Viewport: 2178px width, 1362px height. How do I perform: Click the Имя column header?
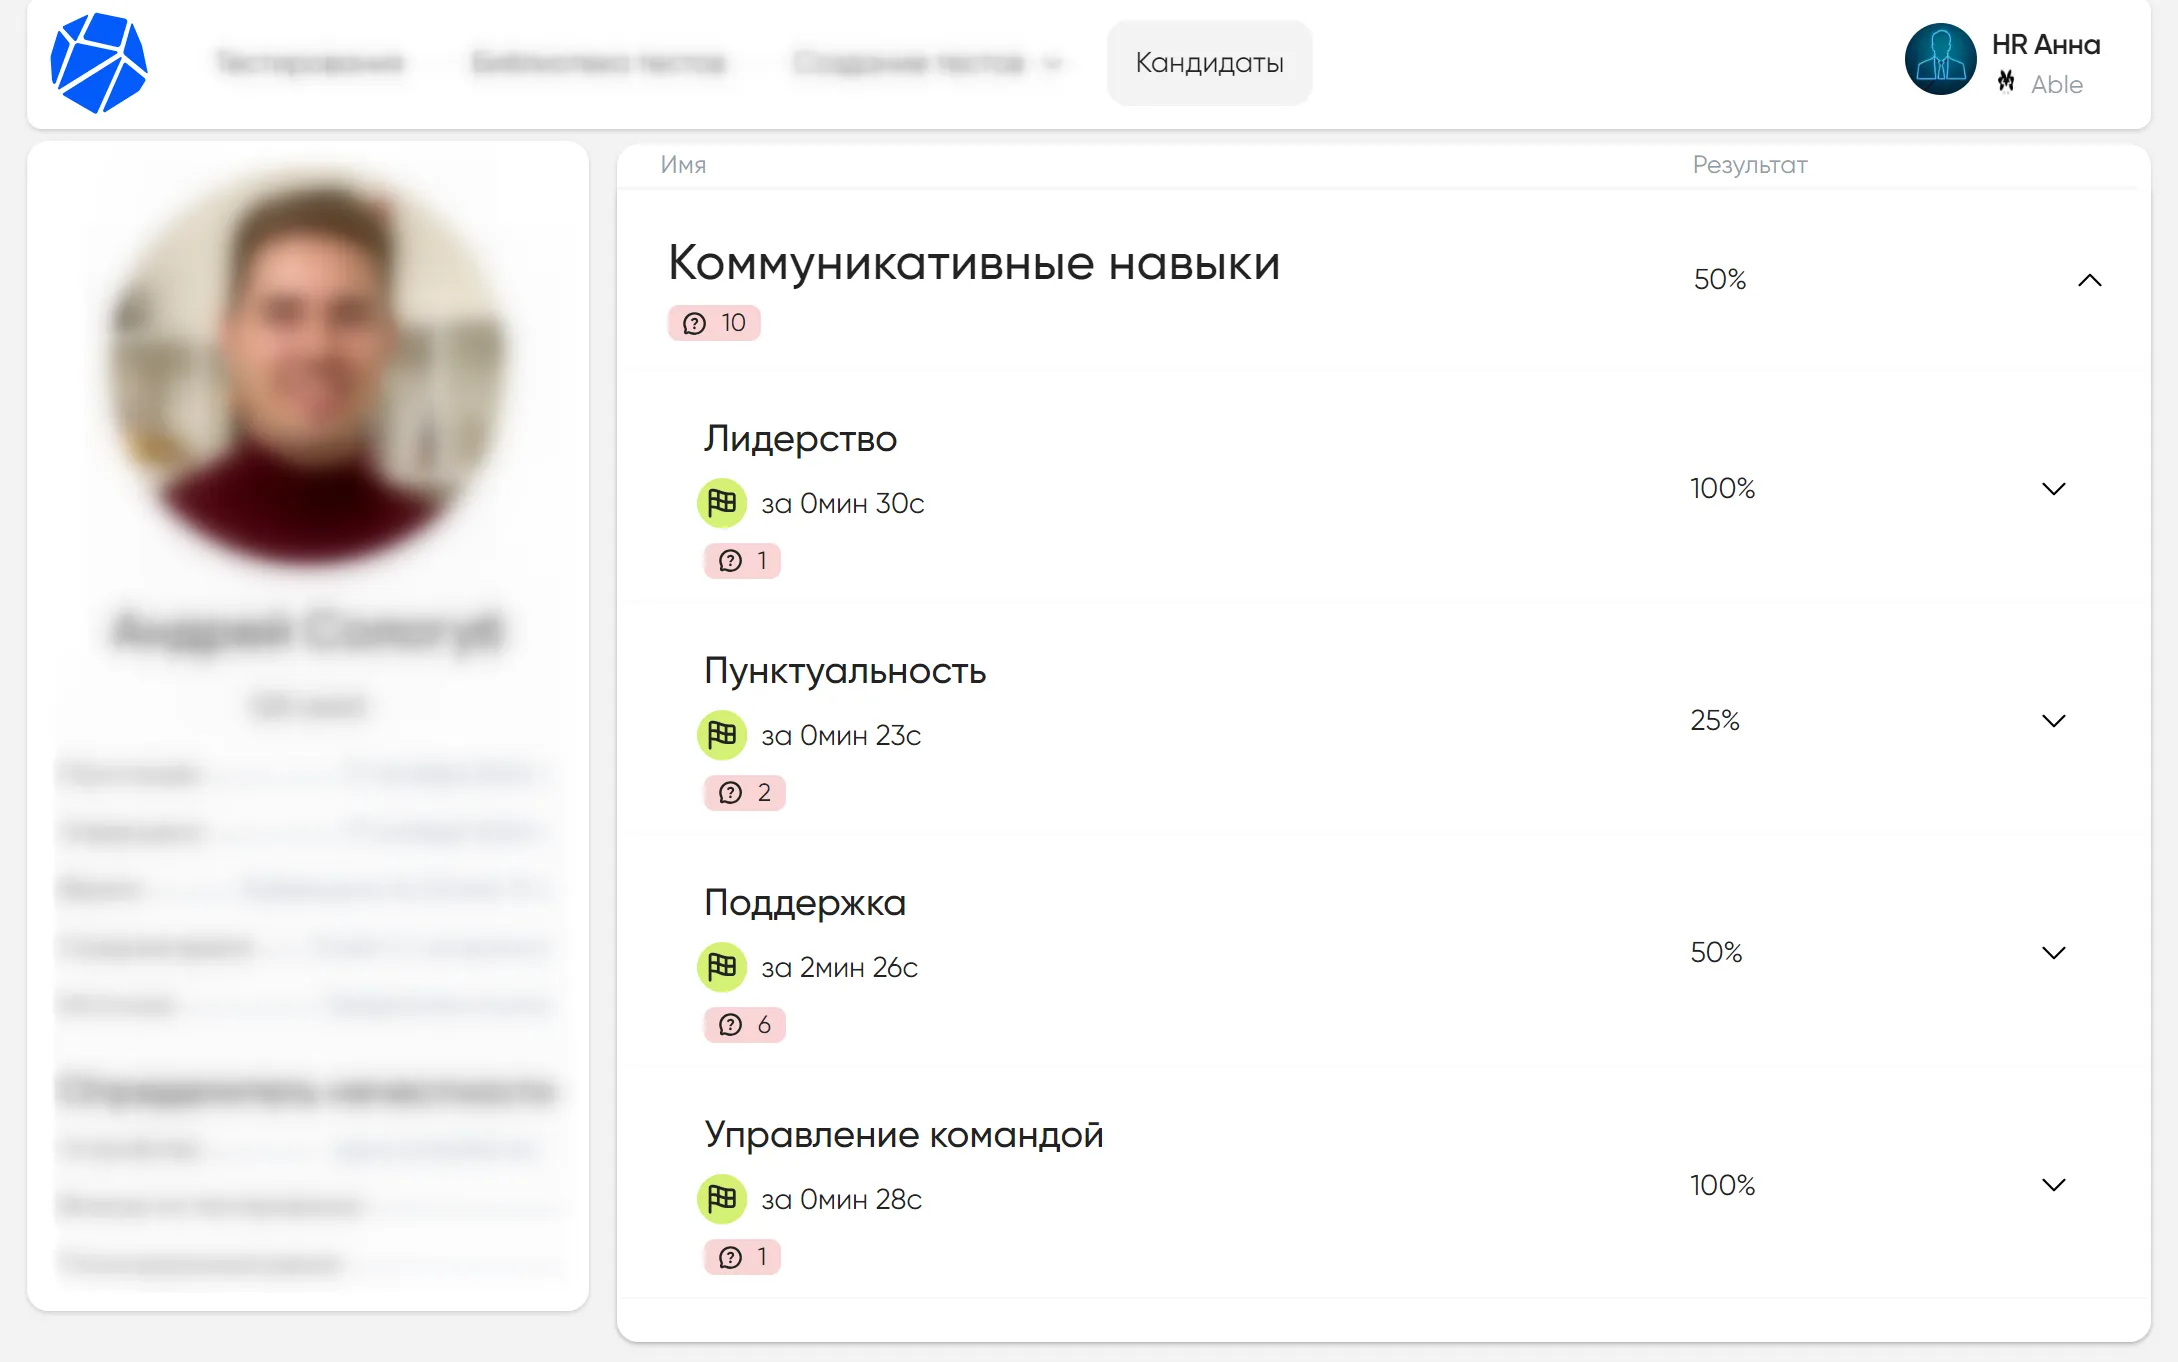click(x=681, y=165)
